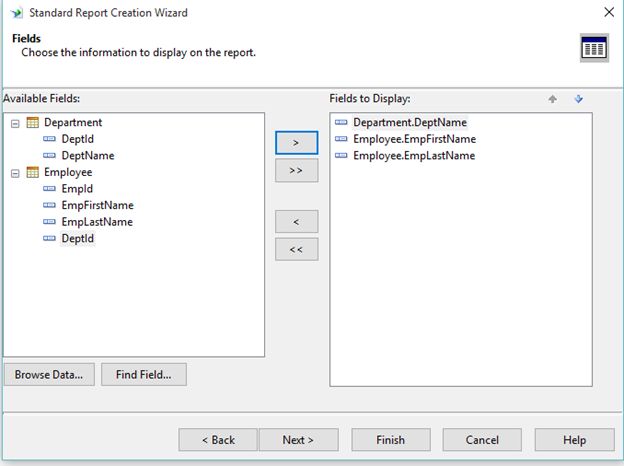Screen dimensions: 624x466
Task: Collapse the Employee table node
Action: 15,174
